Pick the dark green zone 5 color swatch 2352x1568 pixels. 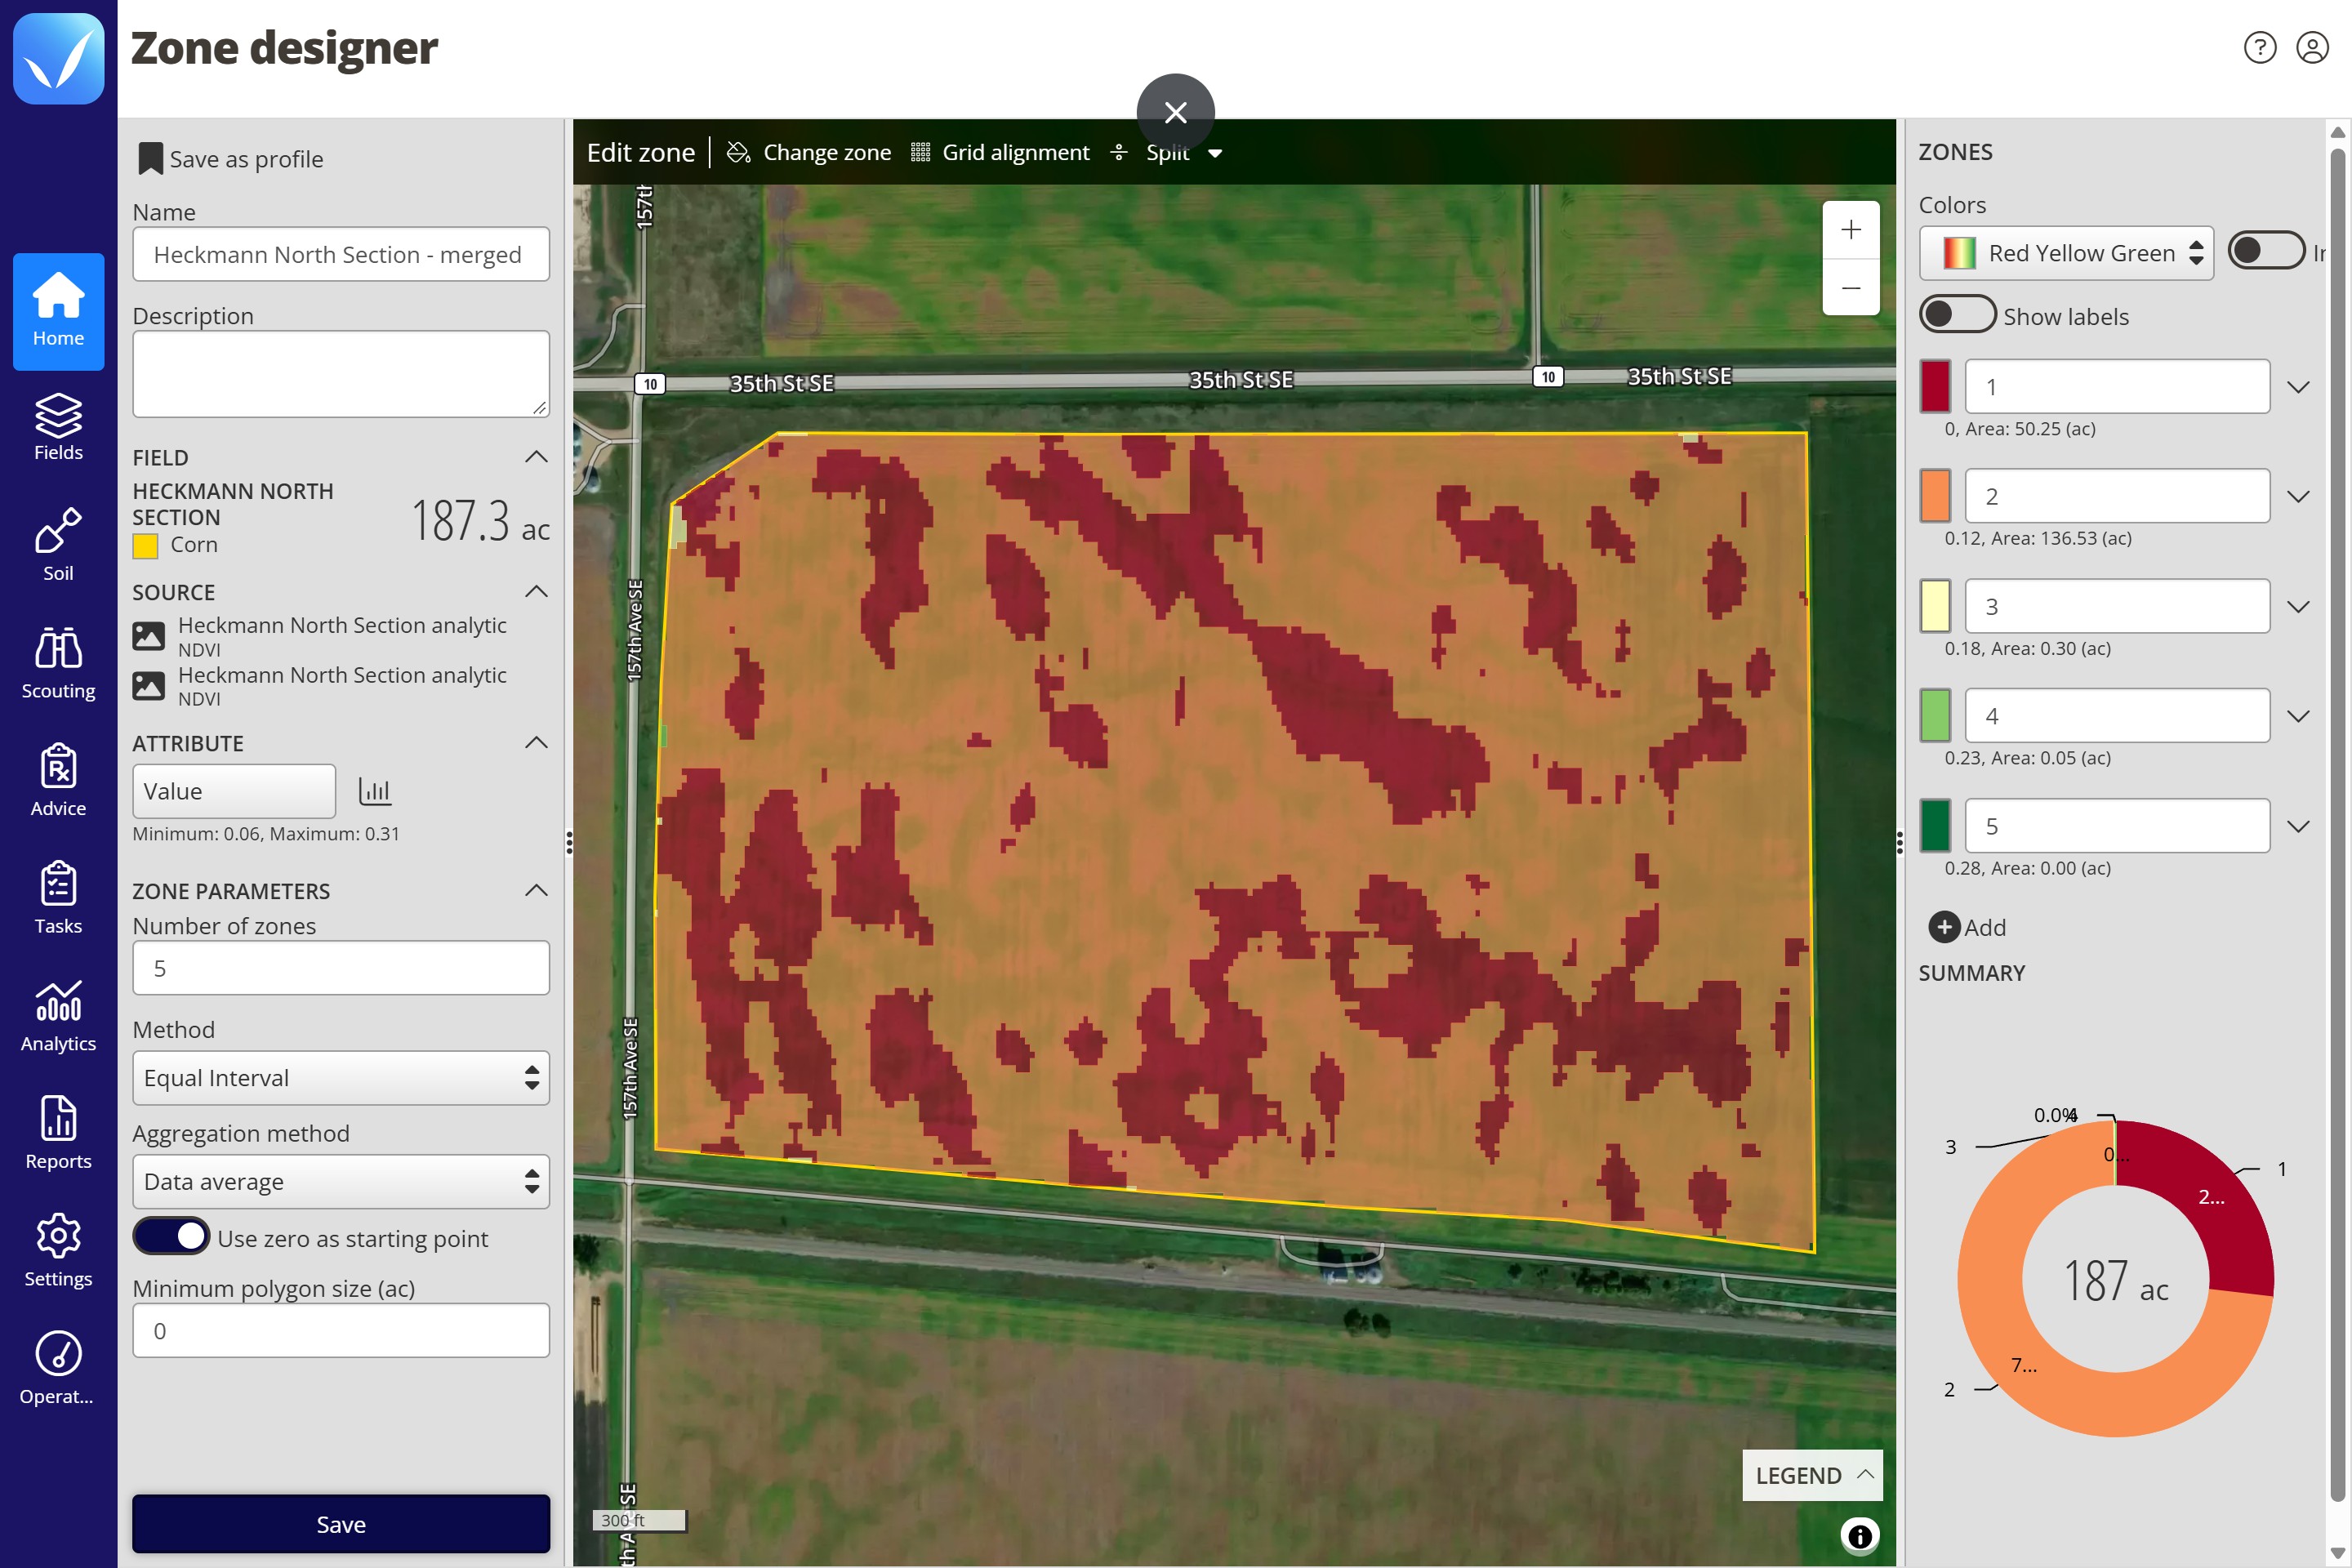tap(1935, 825)
